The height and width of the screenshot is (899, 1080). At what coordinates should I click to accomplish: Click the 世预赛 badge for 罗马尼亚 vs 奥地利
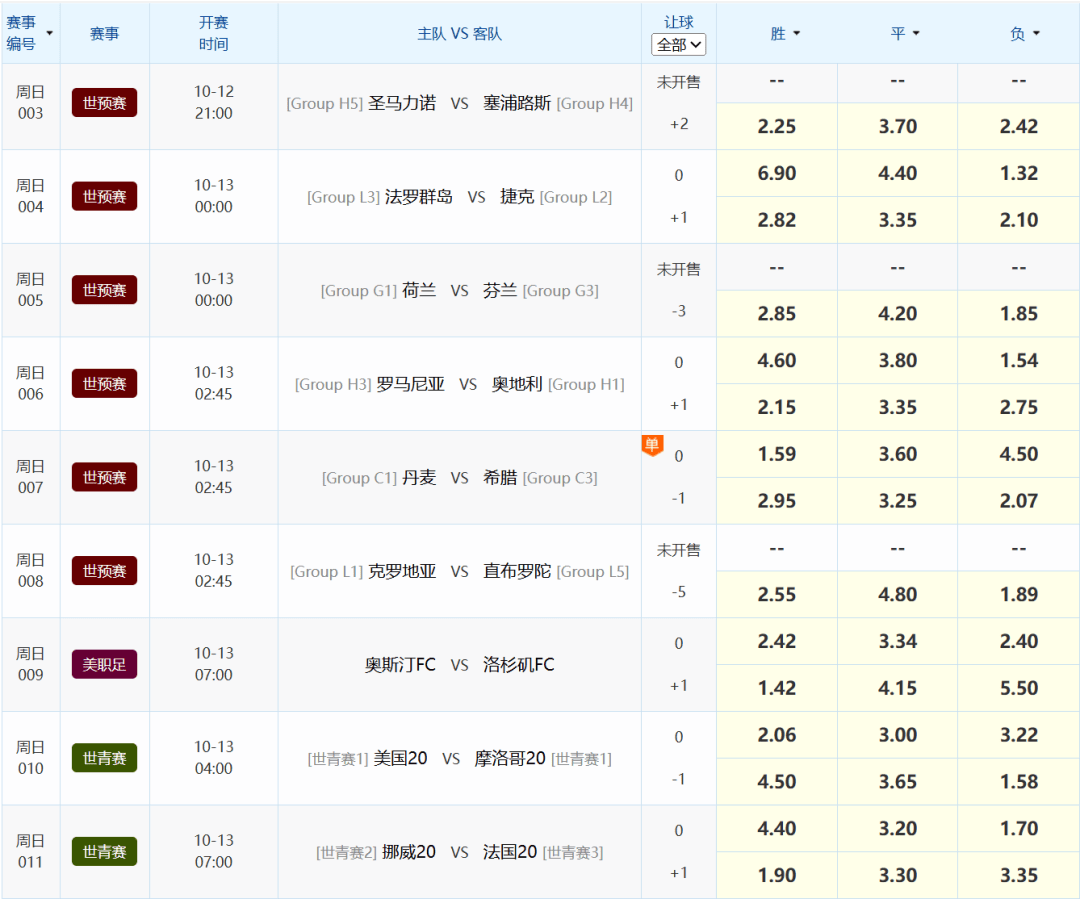(x=104, y=383)
